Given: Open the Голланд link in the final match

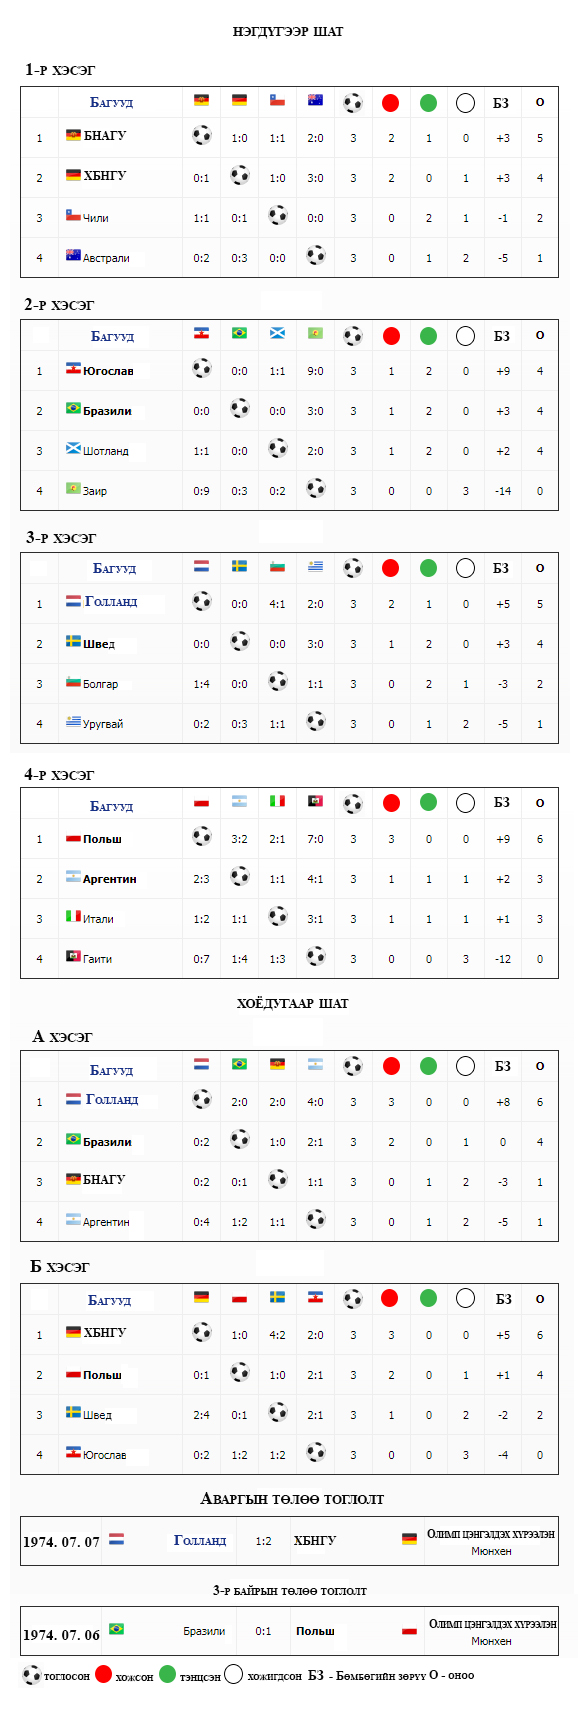Looking at the screenshot, I should (200, 1540).
